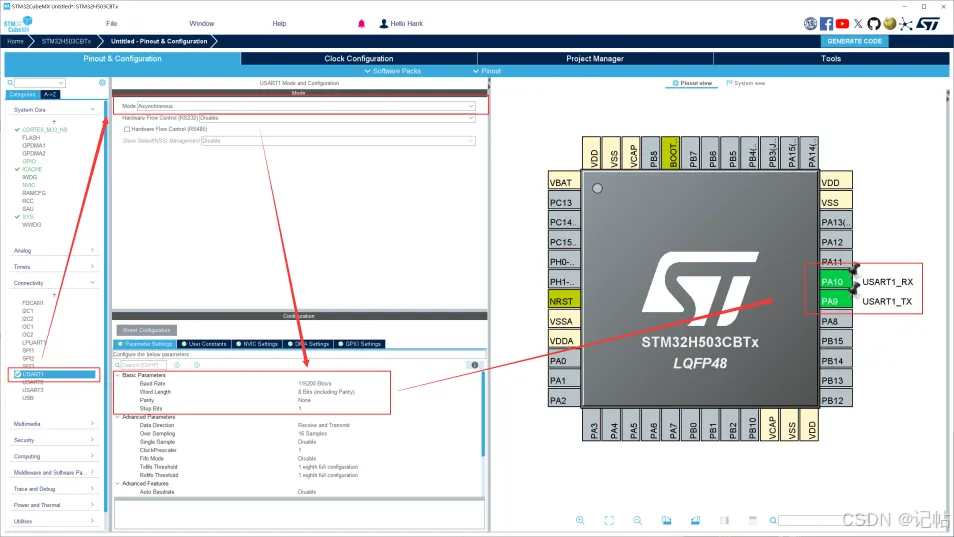Select the Baud Rate value 115200 Bits/s
The image size is (954, 537).
(x=315, y=384)
